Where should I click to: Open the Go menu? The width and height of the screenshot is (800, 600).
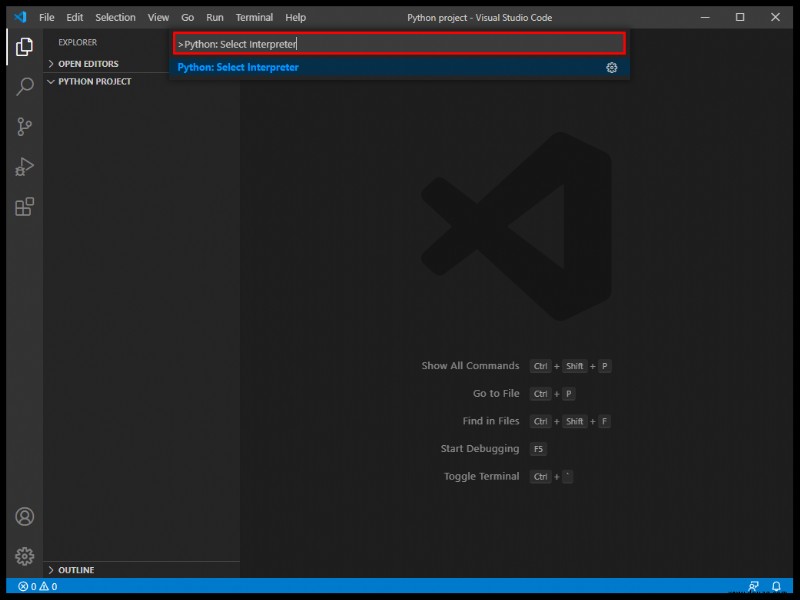pos(187,17)
